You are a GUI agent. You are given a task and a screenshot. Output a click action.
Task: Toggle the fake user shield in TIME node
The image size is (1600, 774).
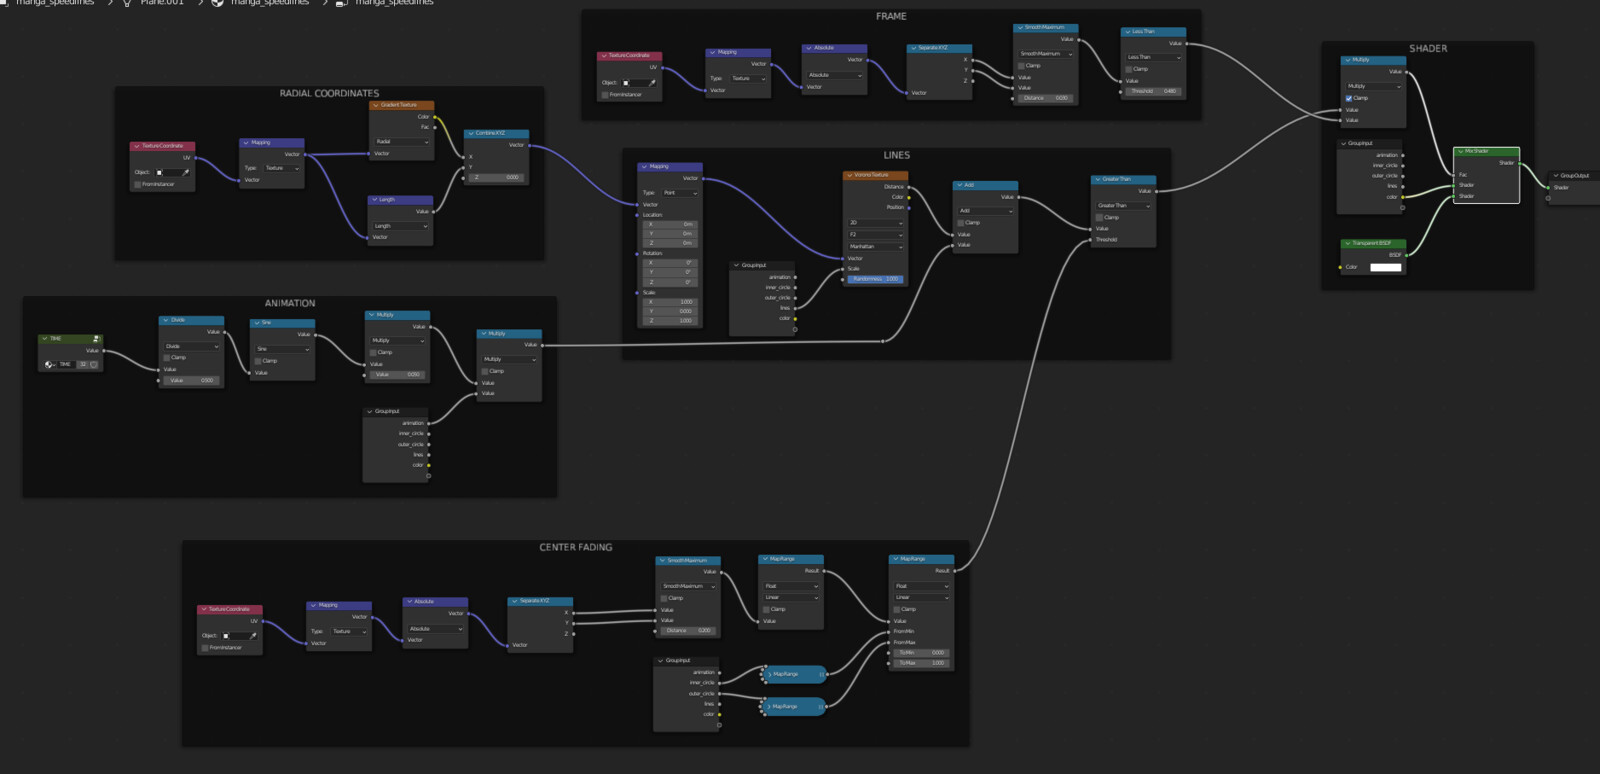(x=94, y=364)
